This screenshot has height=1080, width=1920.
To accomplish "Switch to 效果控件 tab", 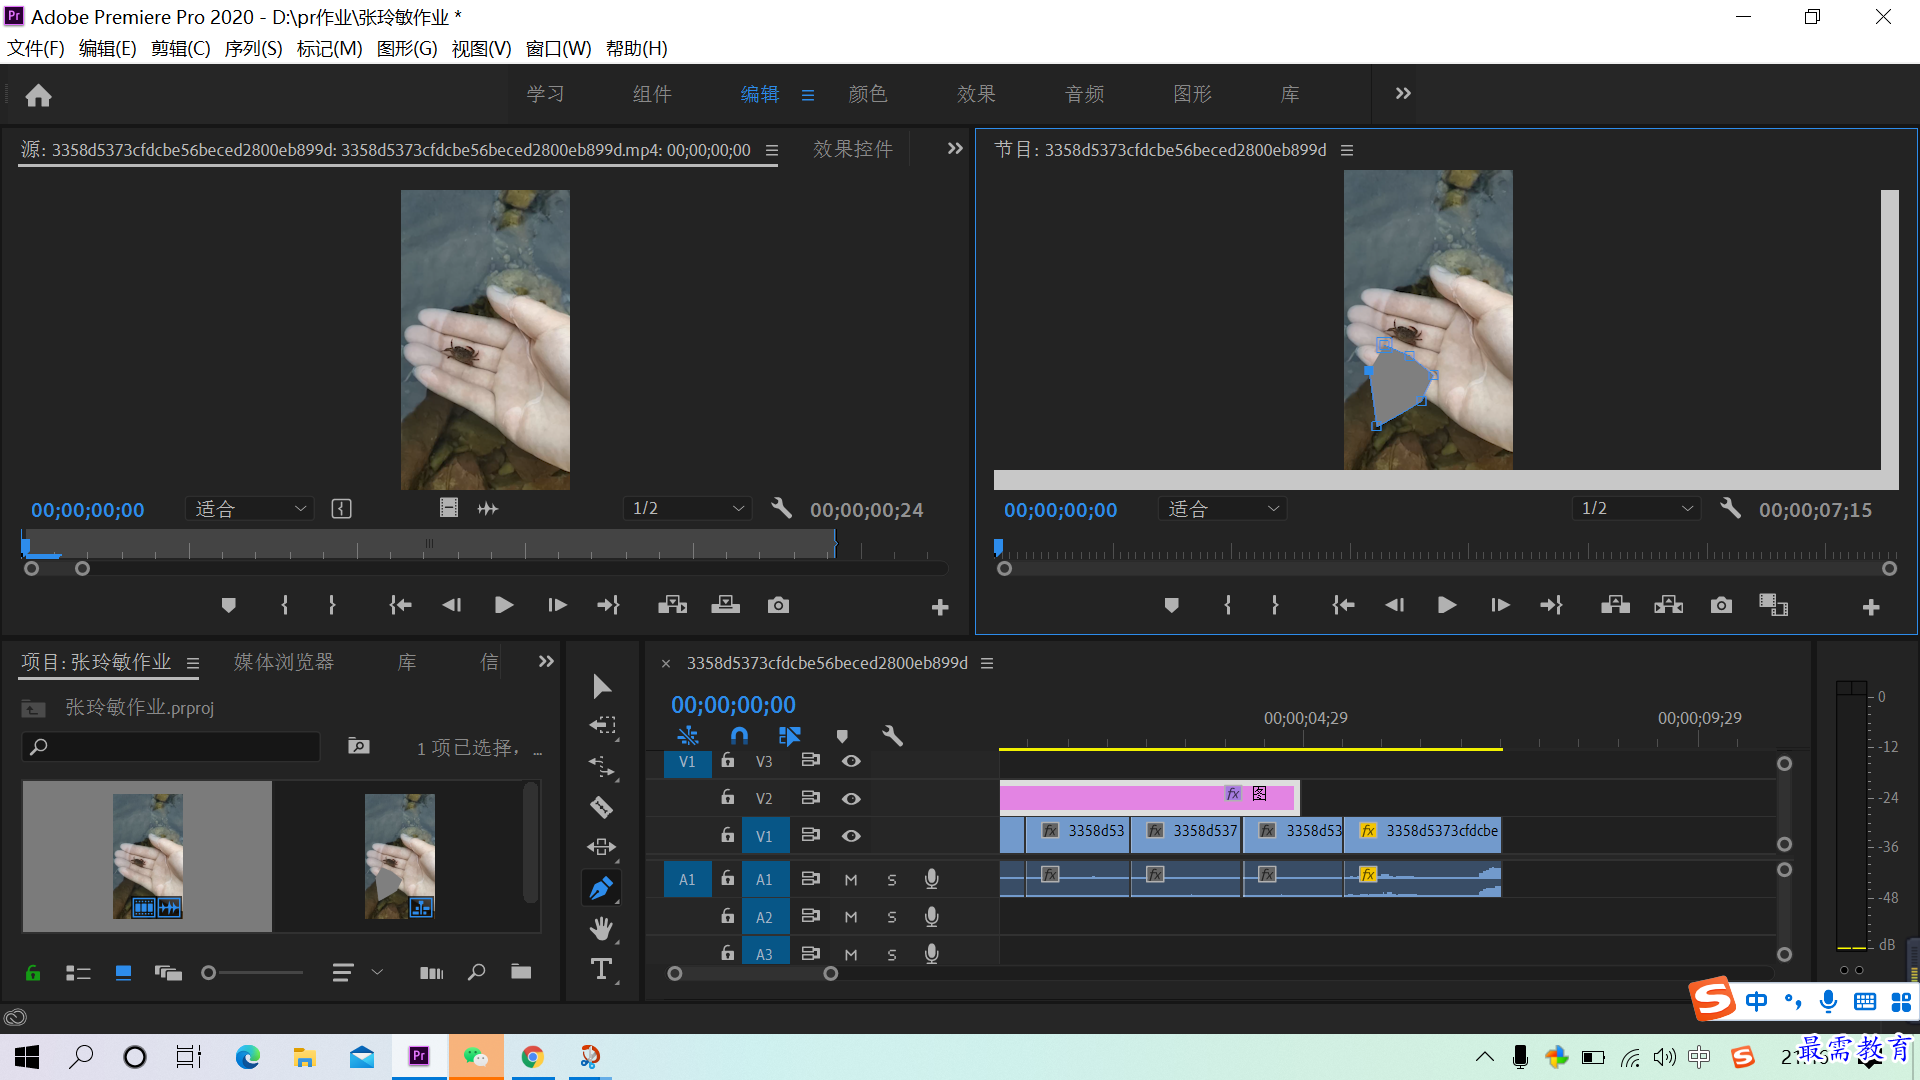I will (x=853, y=149).
